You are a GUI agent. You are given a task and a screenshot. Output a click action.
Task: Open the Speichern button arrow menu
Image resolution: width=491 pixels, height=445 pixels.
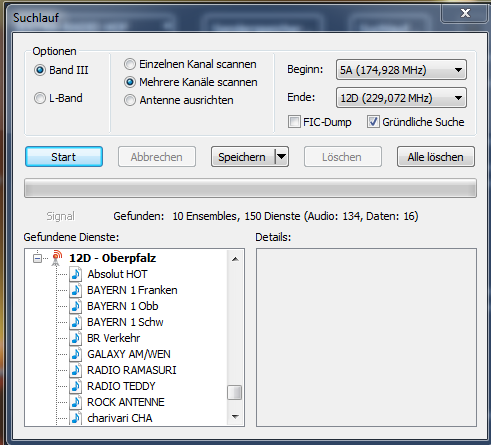click(282, 157)
